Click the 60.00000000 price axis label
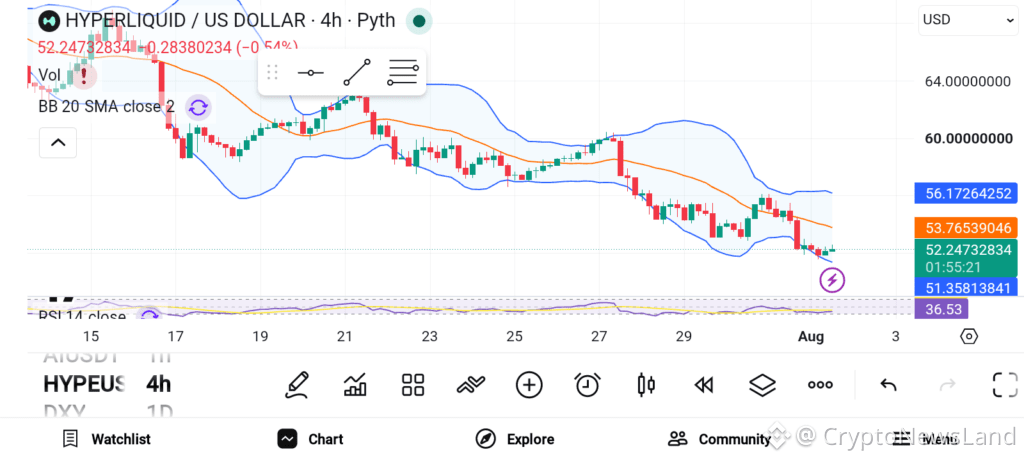The height and width of the screenshot is (461, 1024). tap(968, 138)
